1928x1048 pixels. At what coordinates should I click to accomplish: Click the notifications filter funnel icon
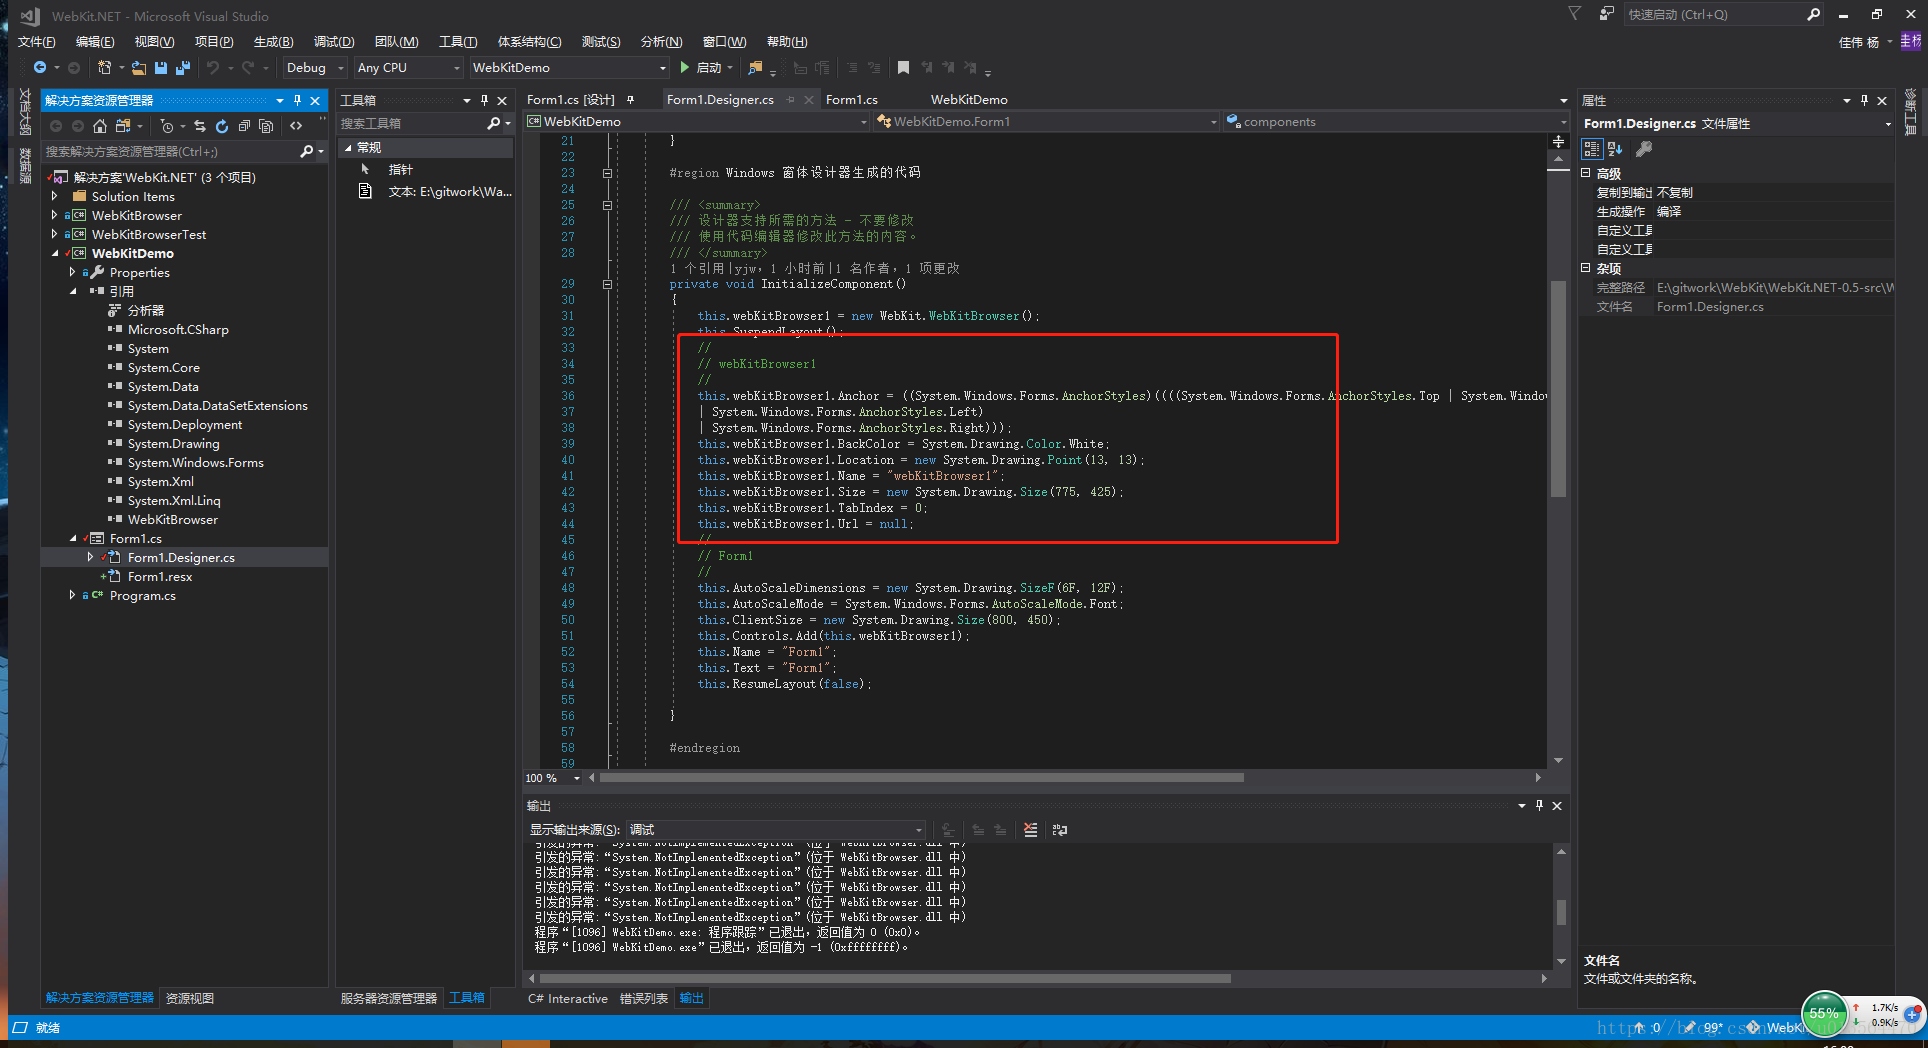click(x=1575, y=14)
